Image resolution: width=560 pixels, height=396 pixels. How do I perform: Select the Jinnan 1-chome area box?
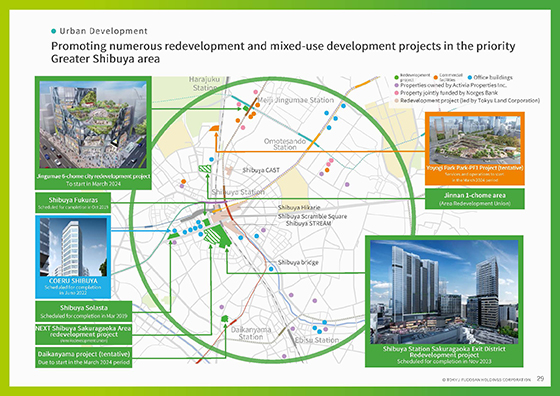click(475, 199)
